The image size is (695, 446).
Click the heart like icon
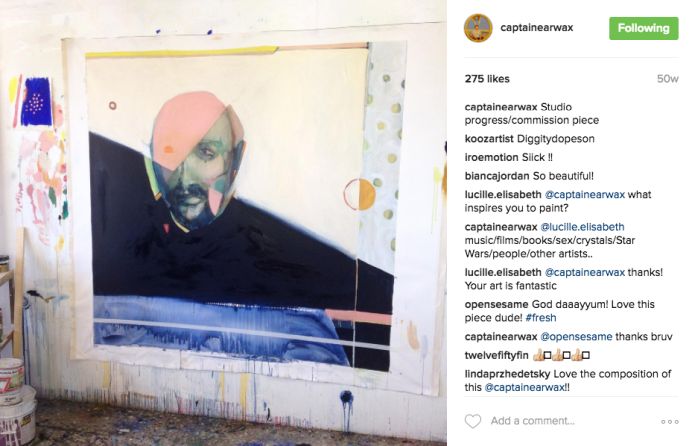point(472,421)
